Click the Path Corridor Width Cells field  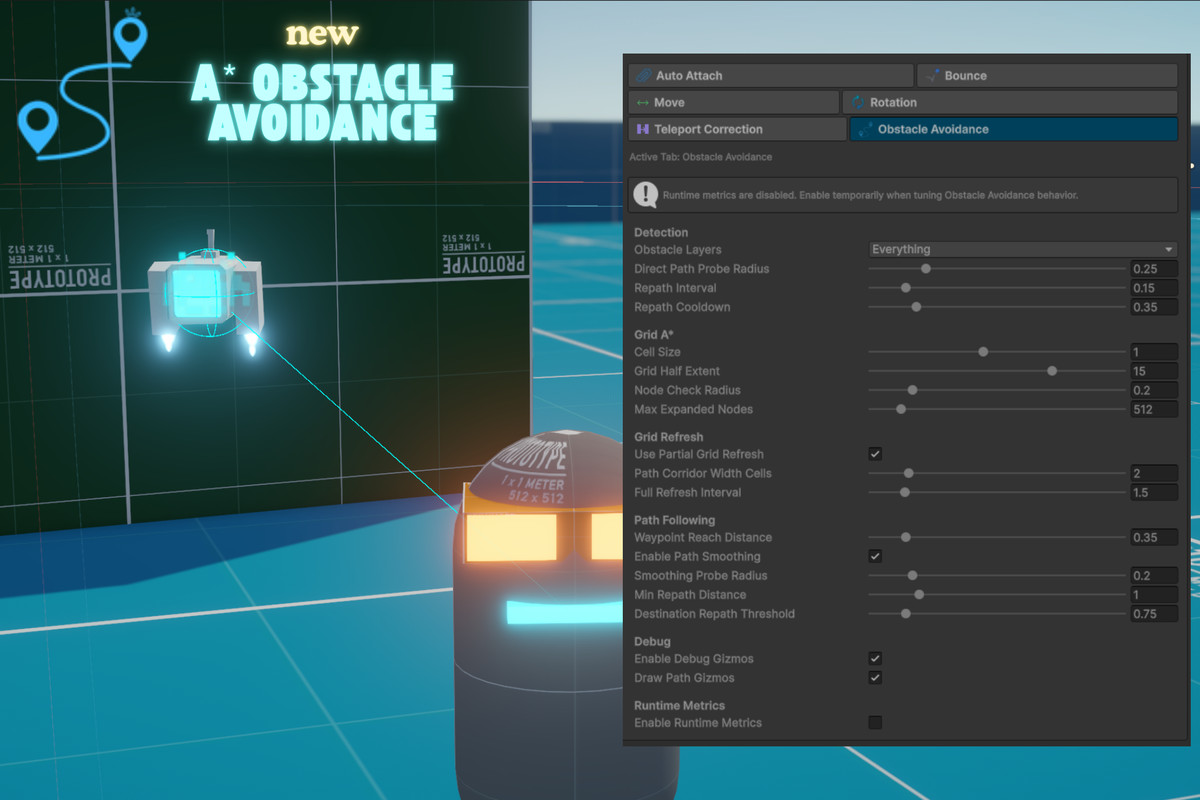point(1154,473)
